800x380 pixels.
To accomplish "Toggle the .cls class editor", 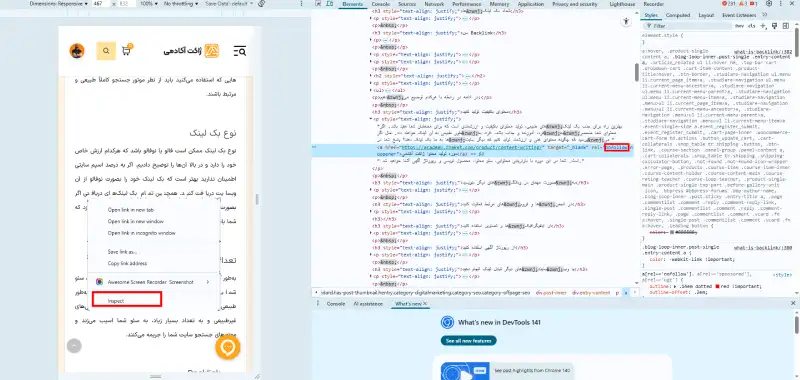I will click(751, 26).
